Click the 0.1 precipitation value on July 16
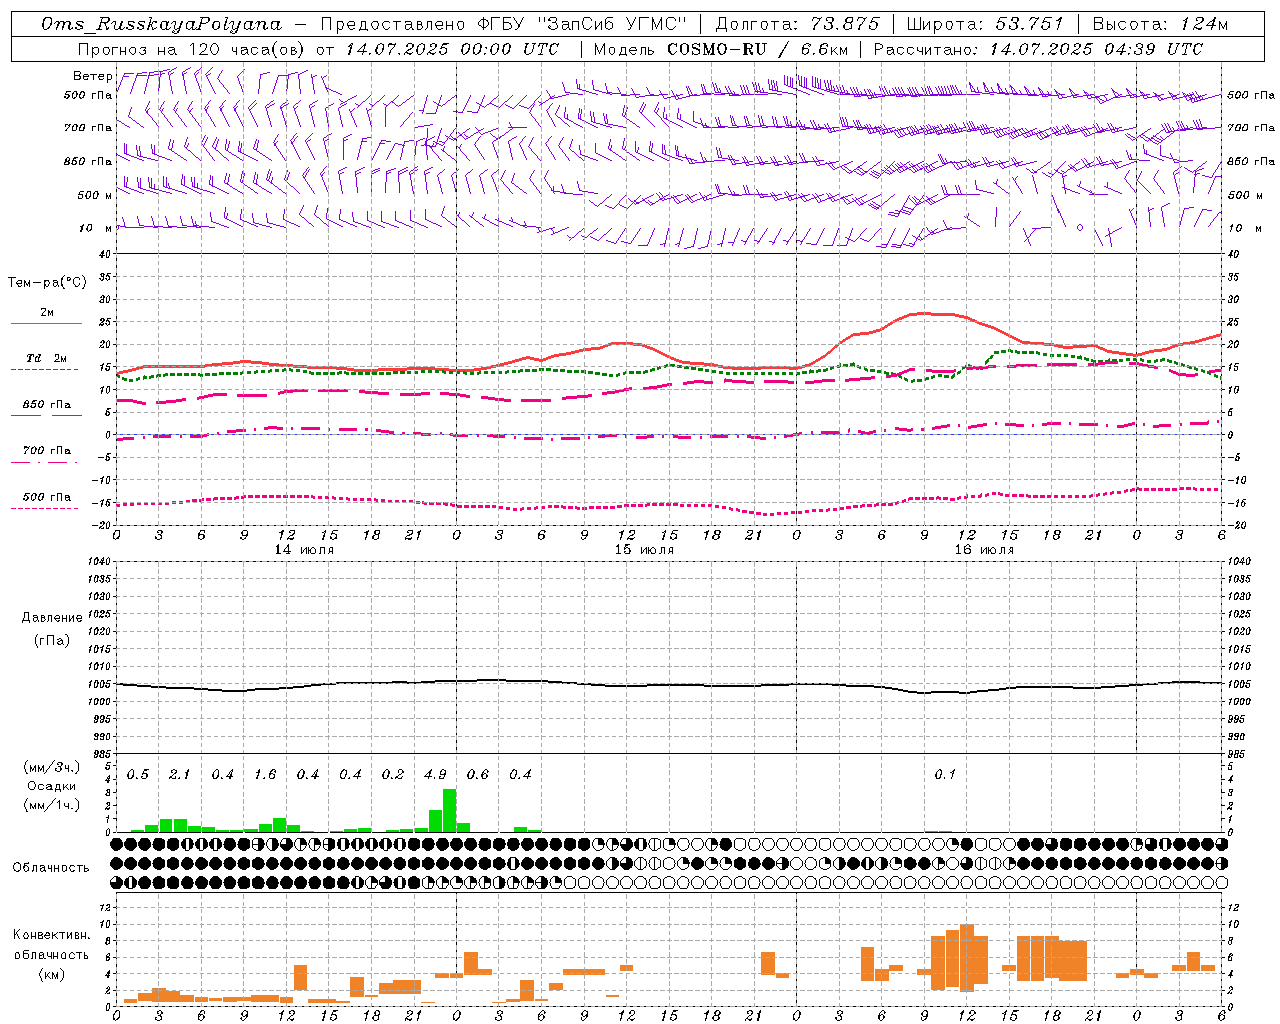Viewport: 1280px width, 1024px height. (945, 775)
